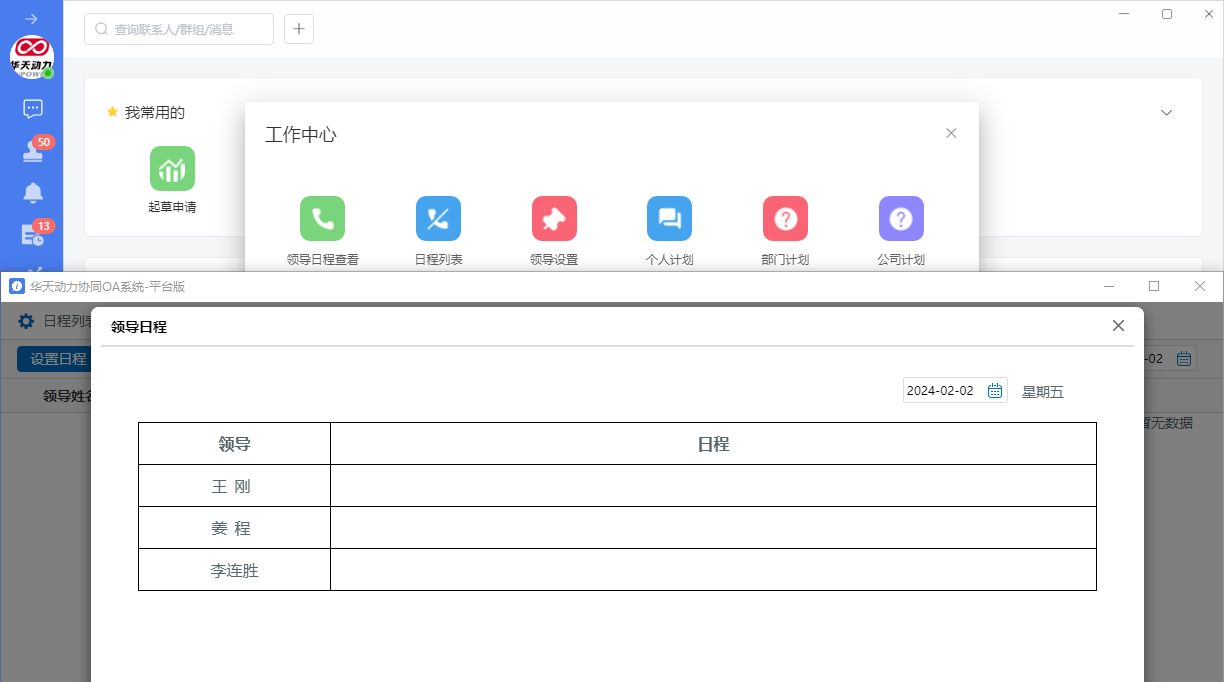Click the 查询联系人/群组/消息 search box

(180, 29)
